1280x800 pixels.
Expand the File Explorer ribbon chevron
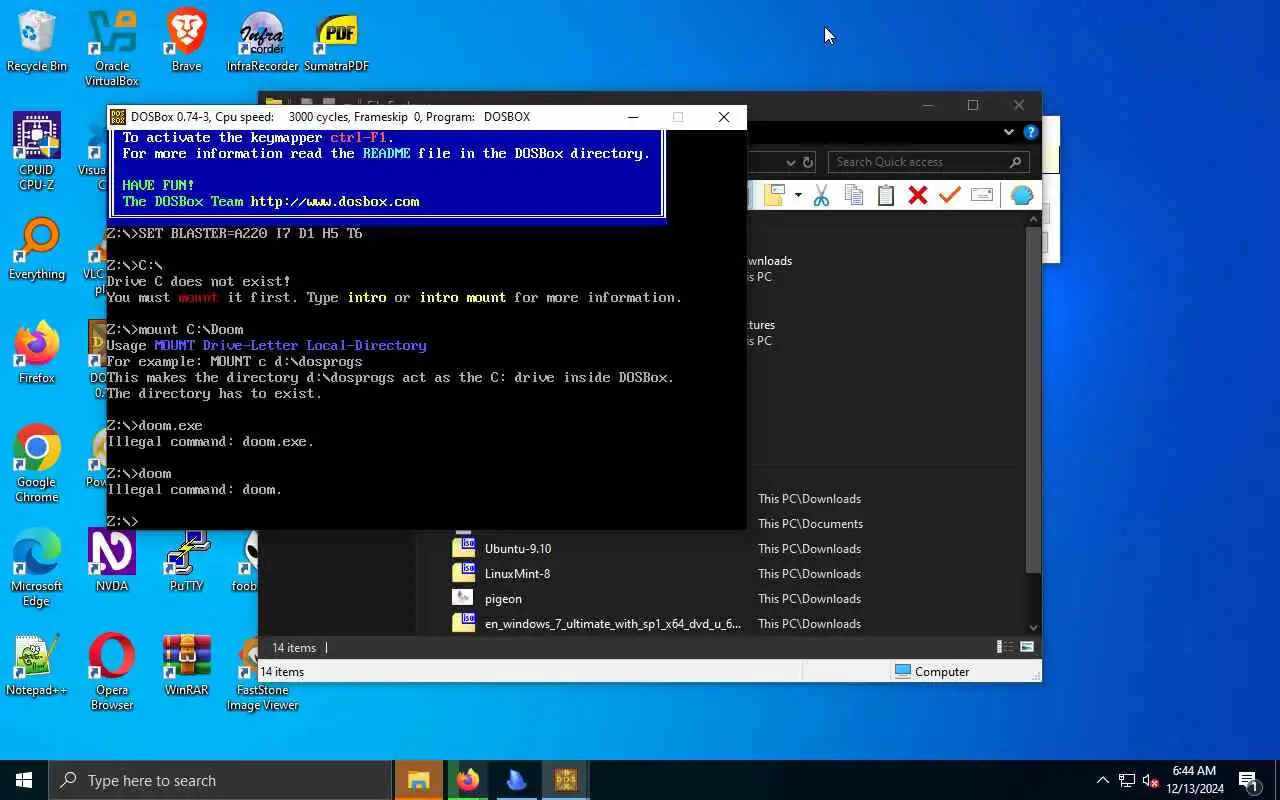1008,132
